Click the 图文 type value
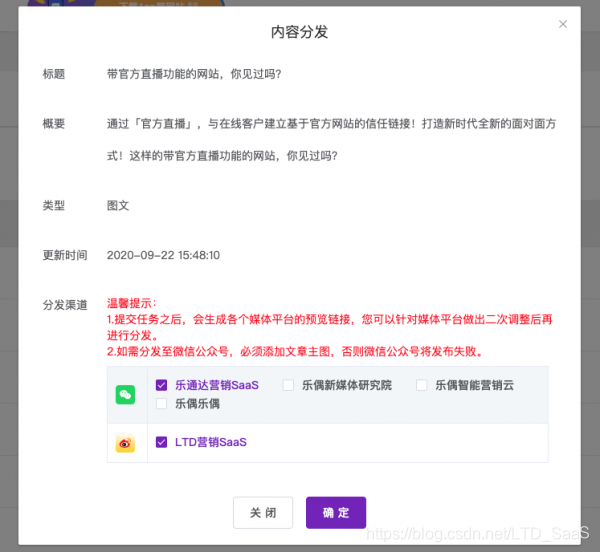 click(x=118, y=205)
